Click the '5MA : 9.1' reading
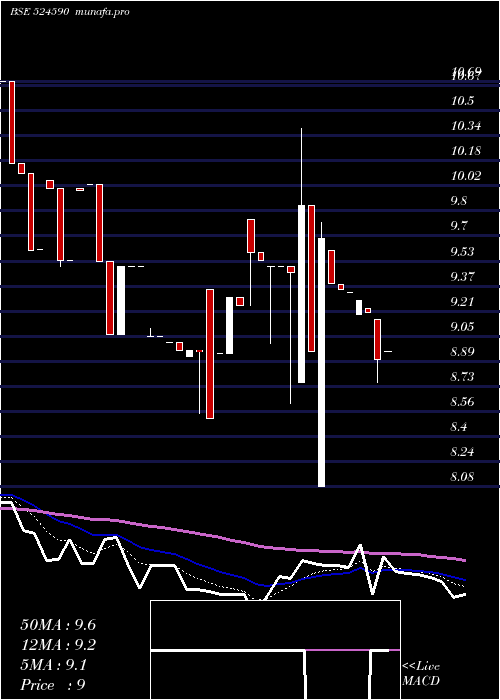This screenshot has width=500, height=700. (54, 665)
